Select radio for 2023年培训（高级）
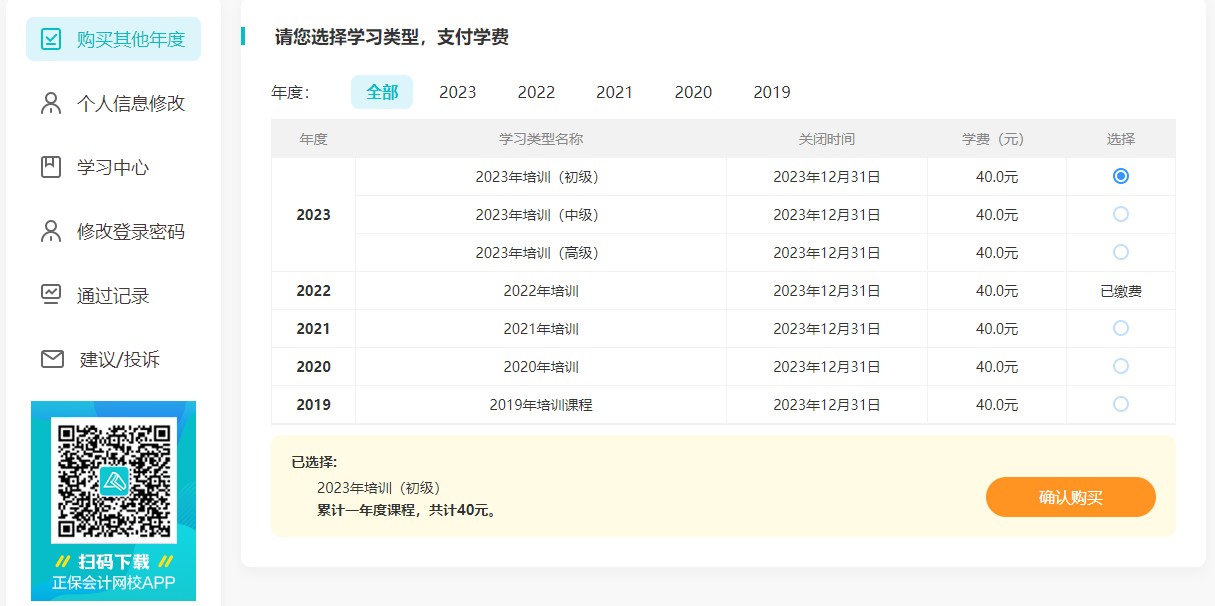Viewport: 1215px width, 606px height. tap(1121, 252)
